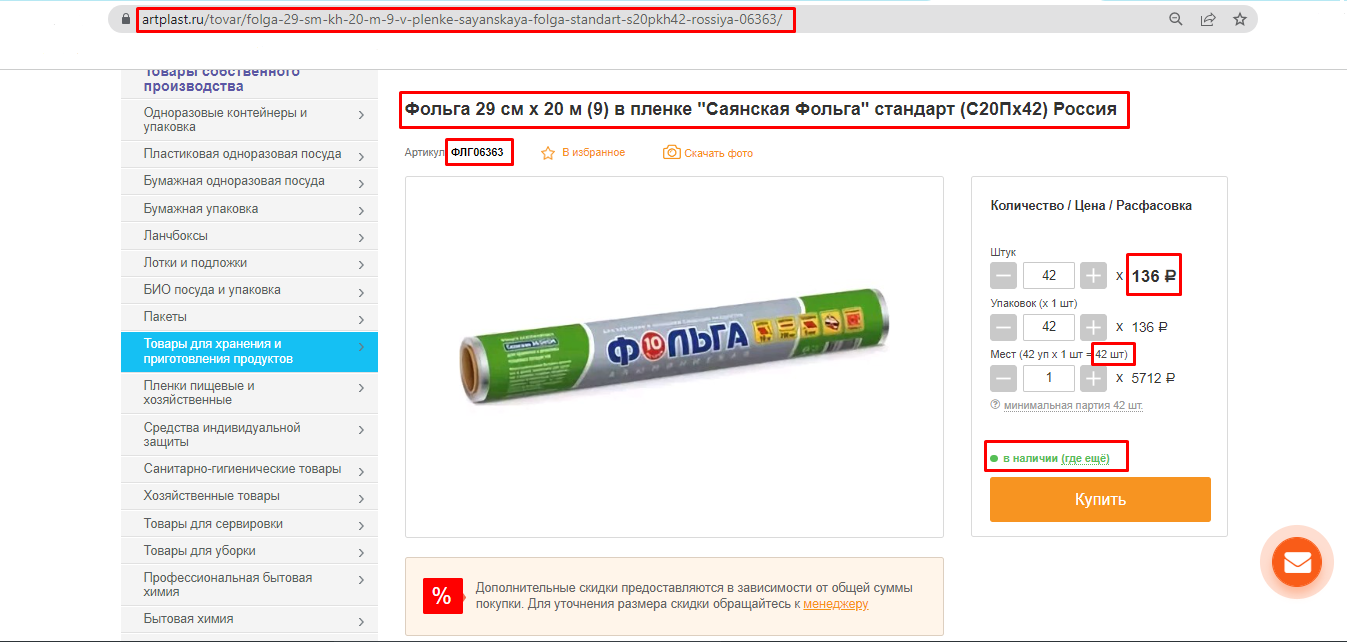Open the orange envelope chat button

click(1297, 561)
